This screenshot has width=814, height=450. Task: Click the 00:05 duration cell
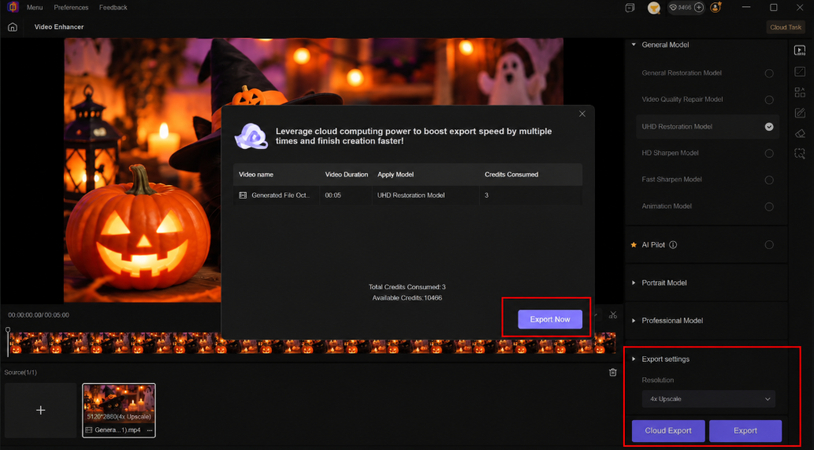pos(333,196)
